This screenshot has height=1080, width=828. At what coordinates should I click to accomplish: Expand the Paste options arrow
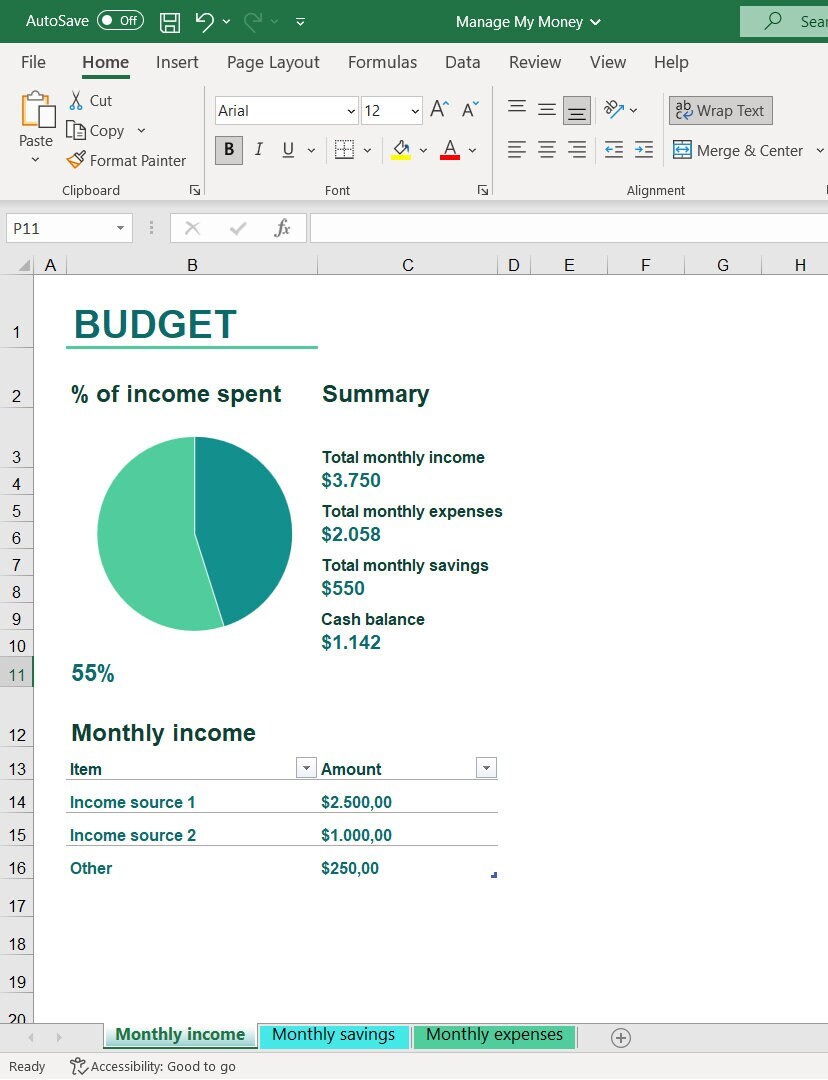coord(36,160)
